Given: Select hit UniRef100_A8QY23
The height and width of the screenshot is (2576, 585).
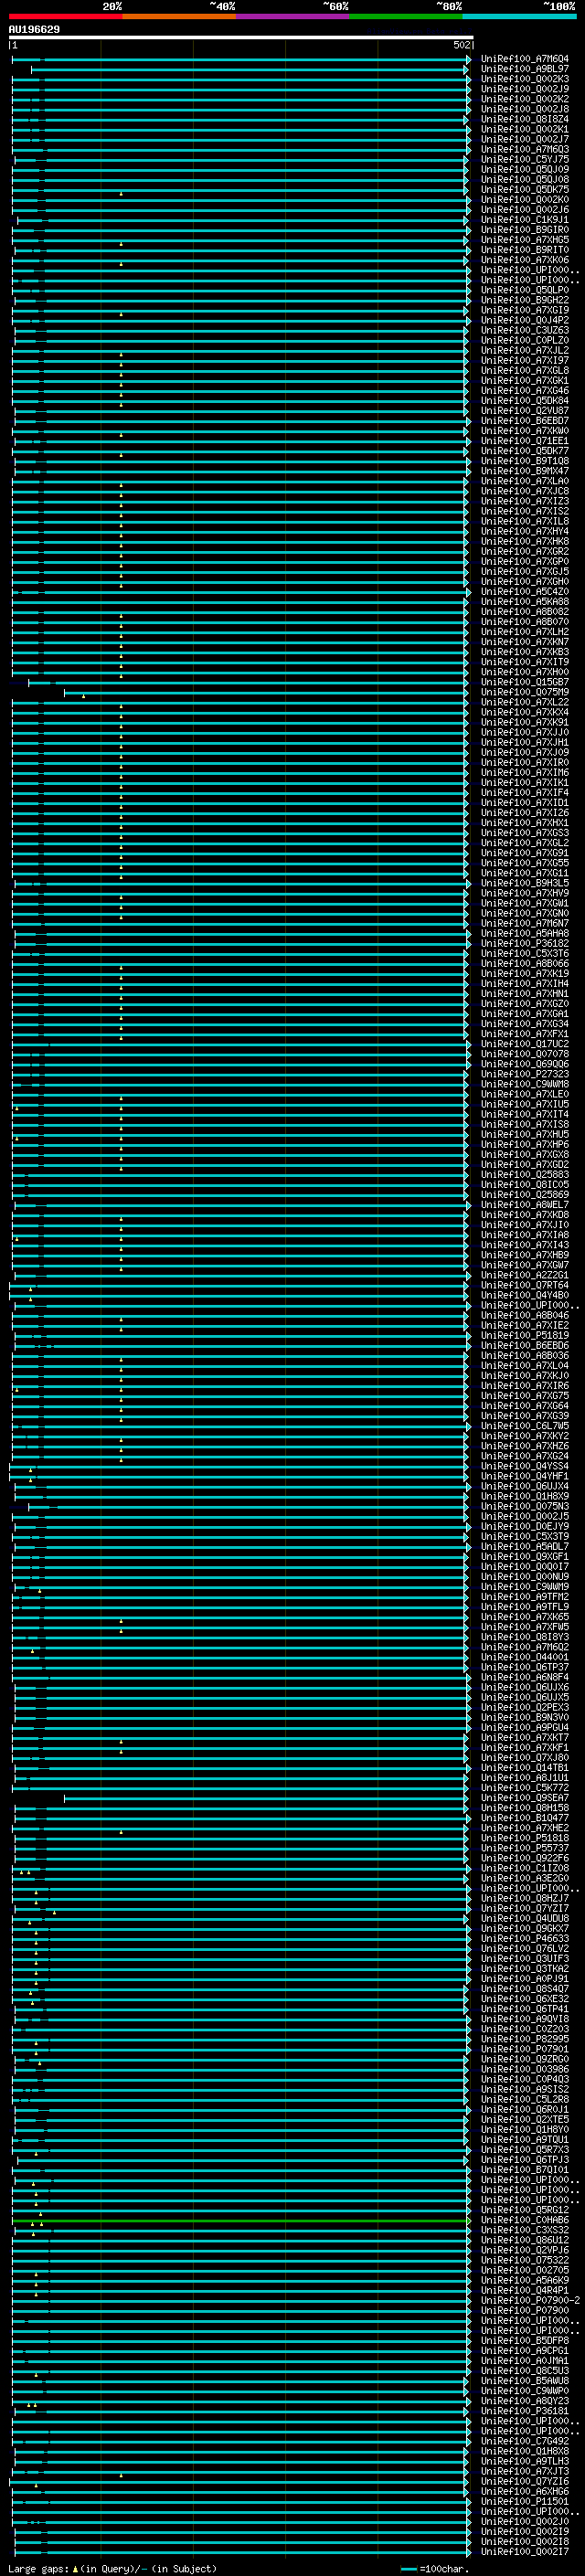Looking at the screenshot, I should click(524, 2400).
